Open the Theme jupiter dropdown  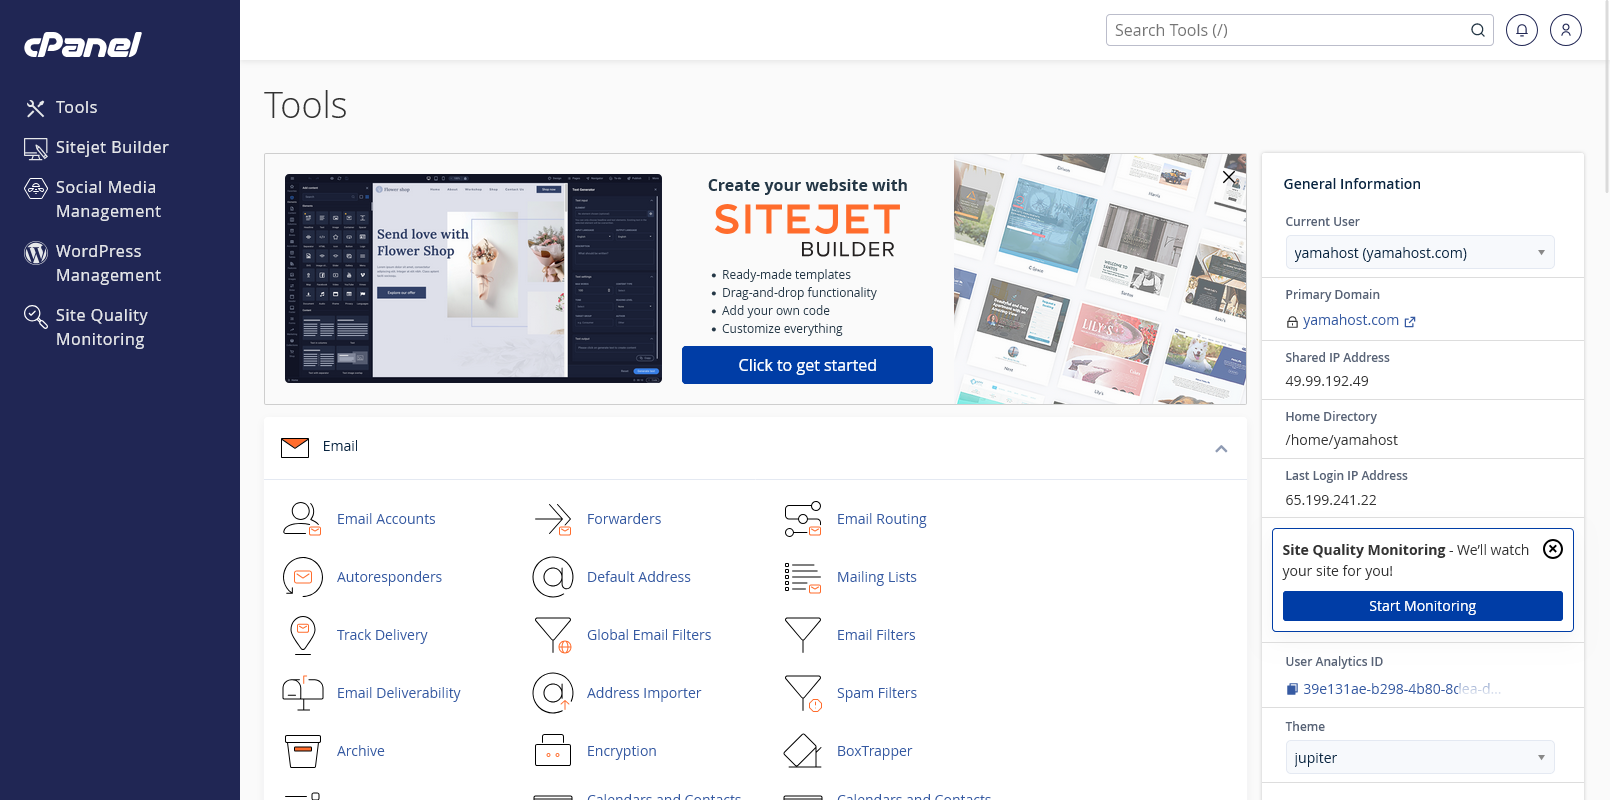pos(1420,757)
